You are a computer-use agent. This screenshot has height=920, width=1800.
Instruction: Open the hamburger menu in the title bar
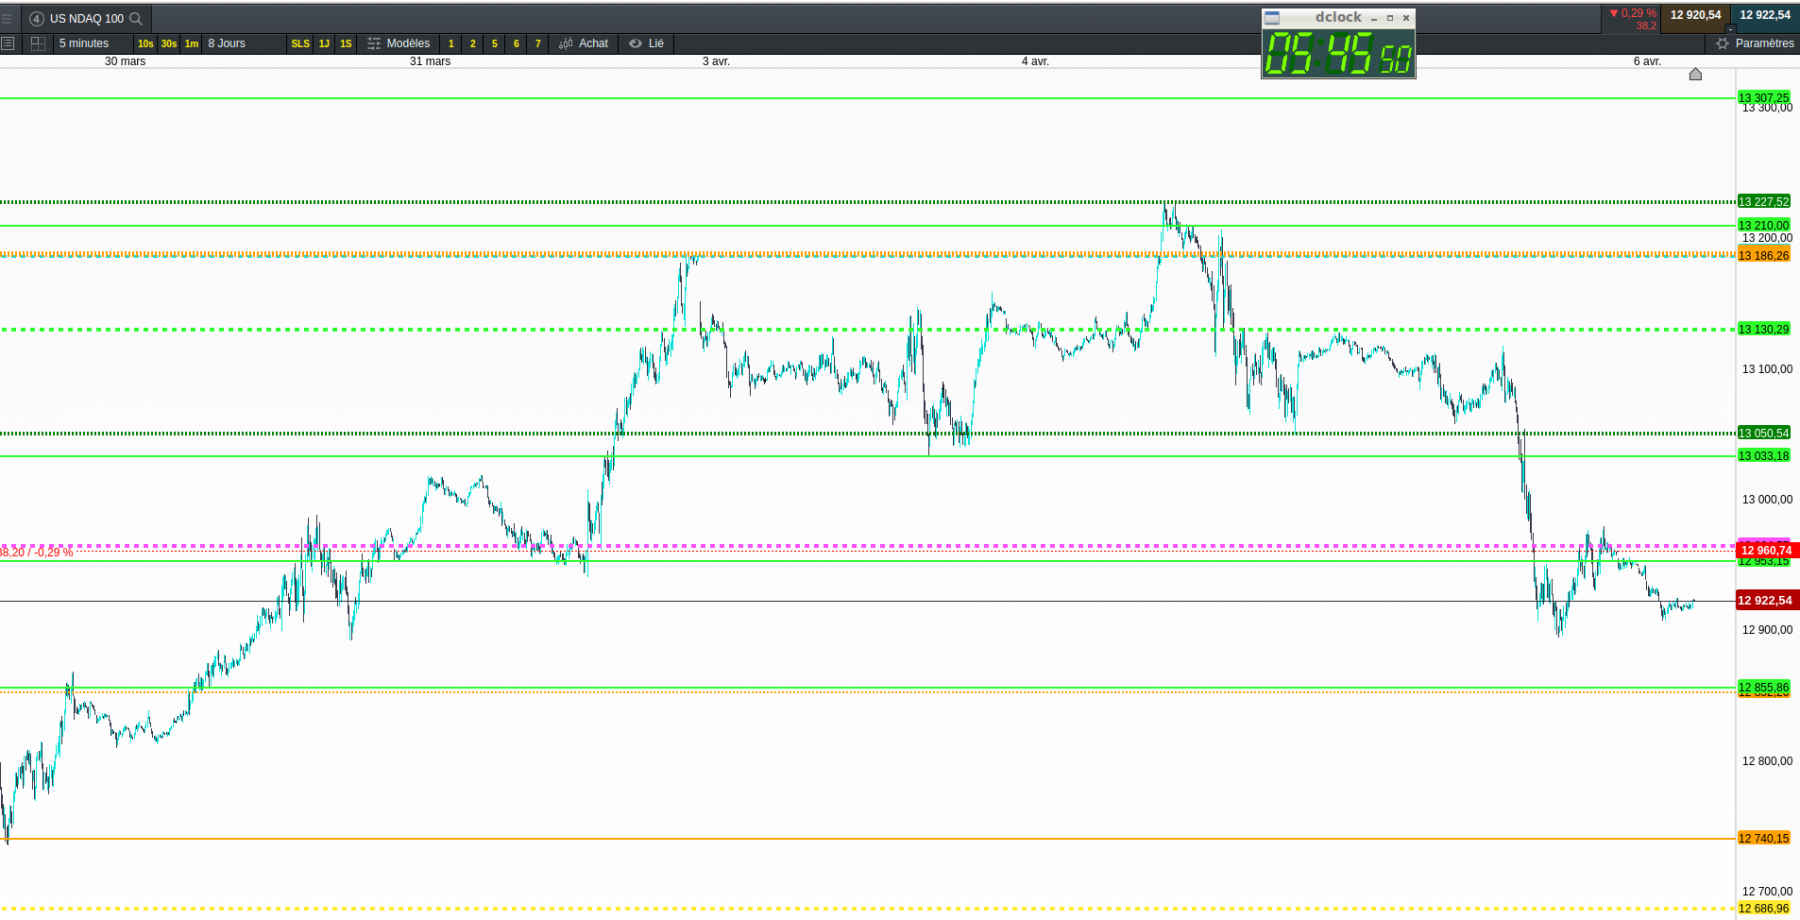click(x=6, y=18)
